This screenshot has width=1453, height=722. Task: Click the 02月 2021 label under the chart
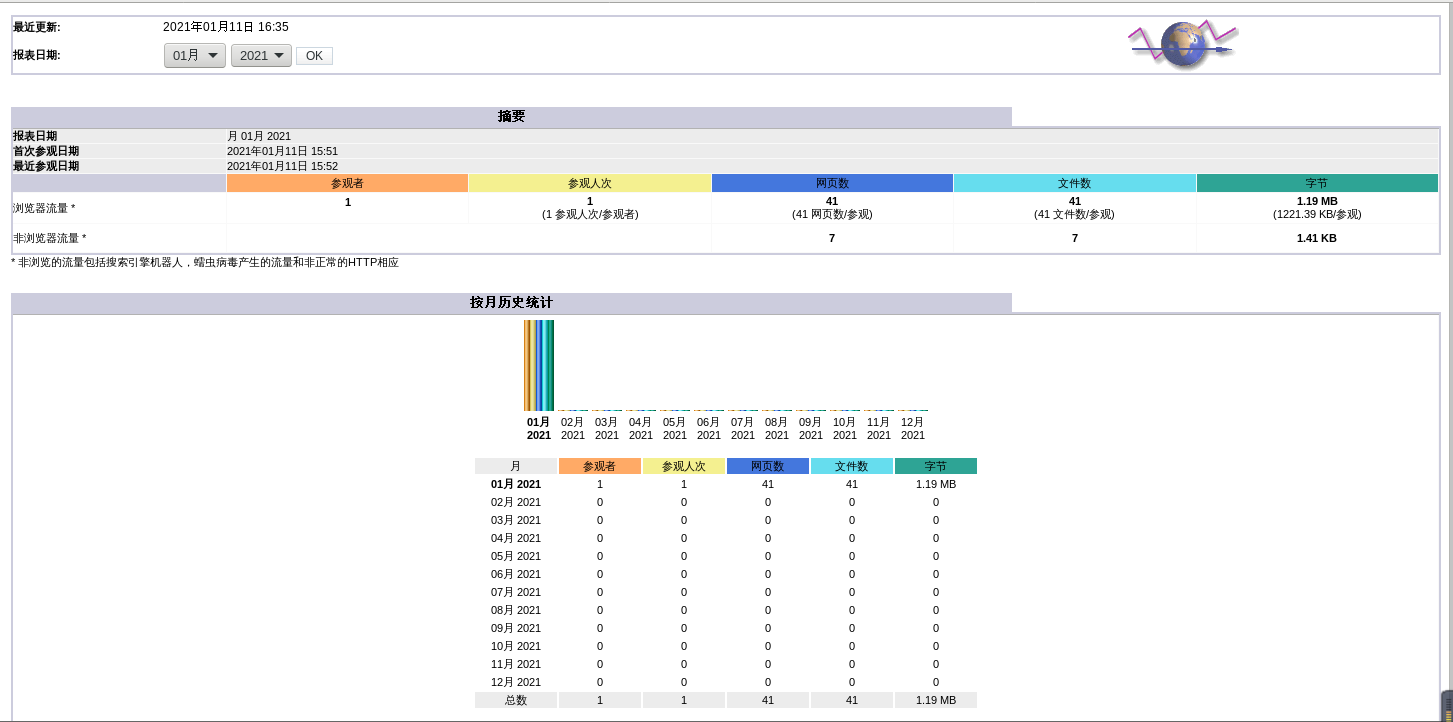(x=573, y=428)
